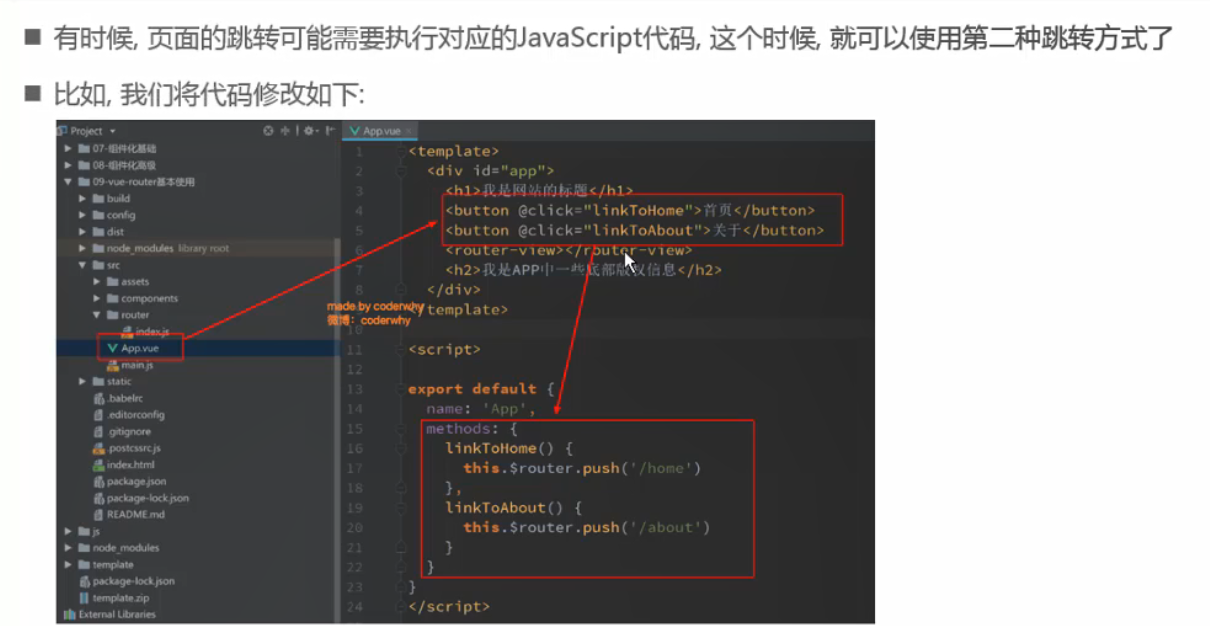Click the .gitignore file icon
1210x626 pixels.
pos(98,431)
